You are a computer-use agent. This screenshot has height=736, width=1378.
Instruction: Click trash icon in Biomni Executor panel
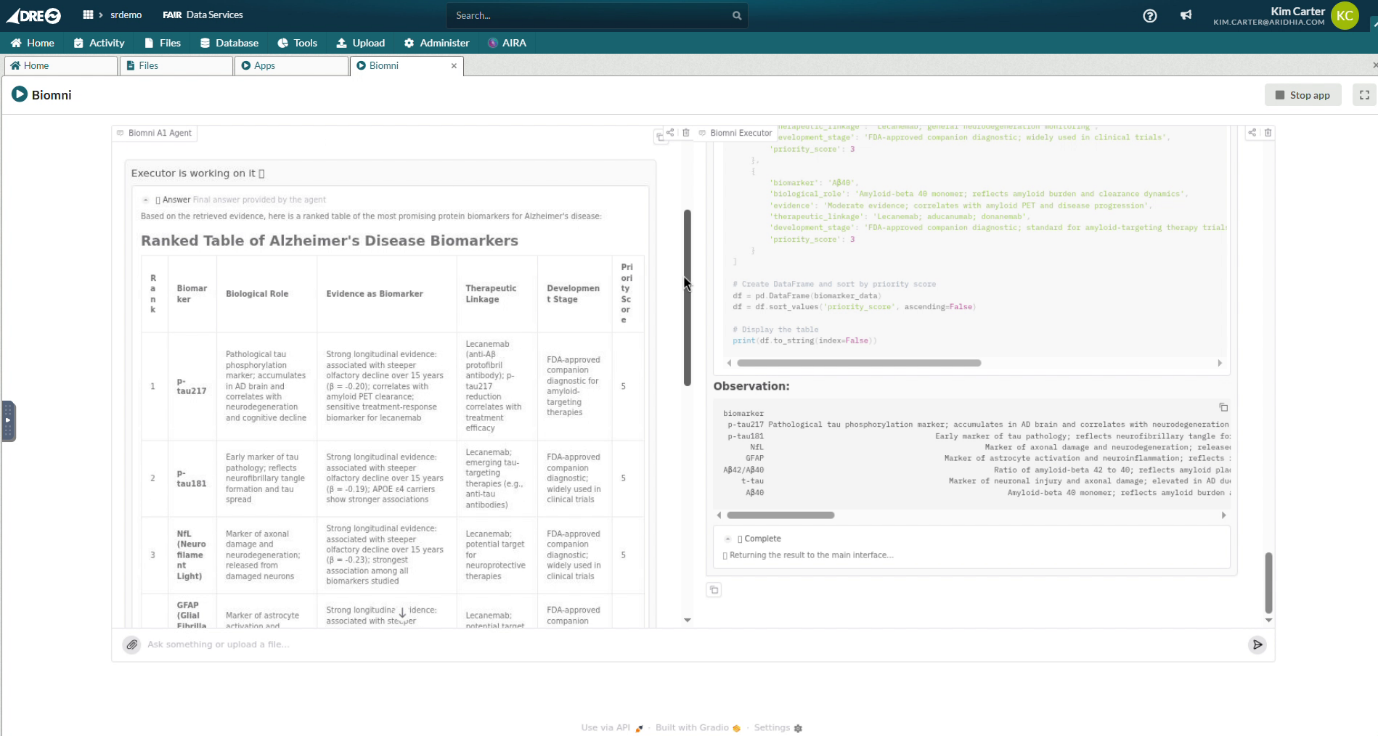pyautogui.click(x=1268, y=133)
